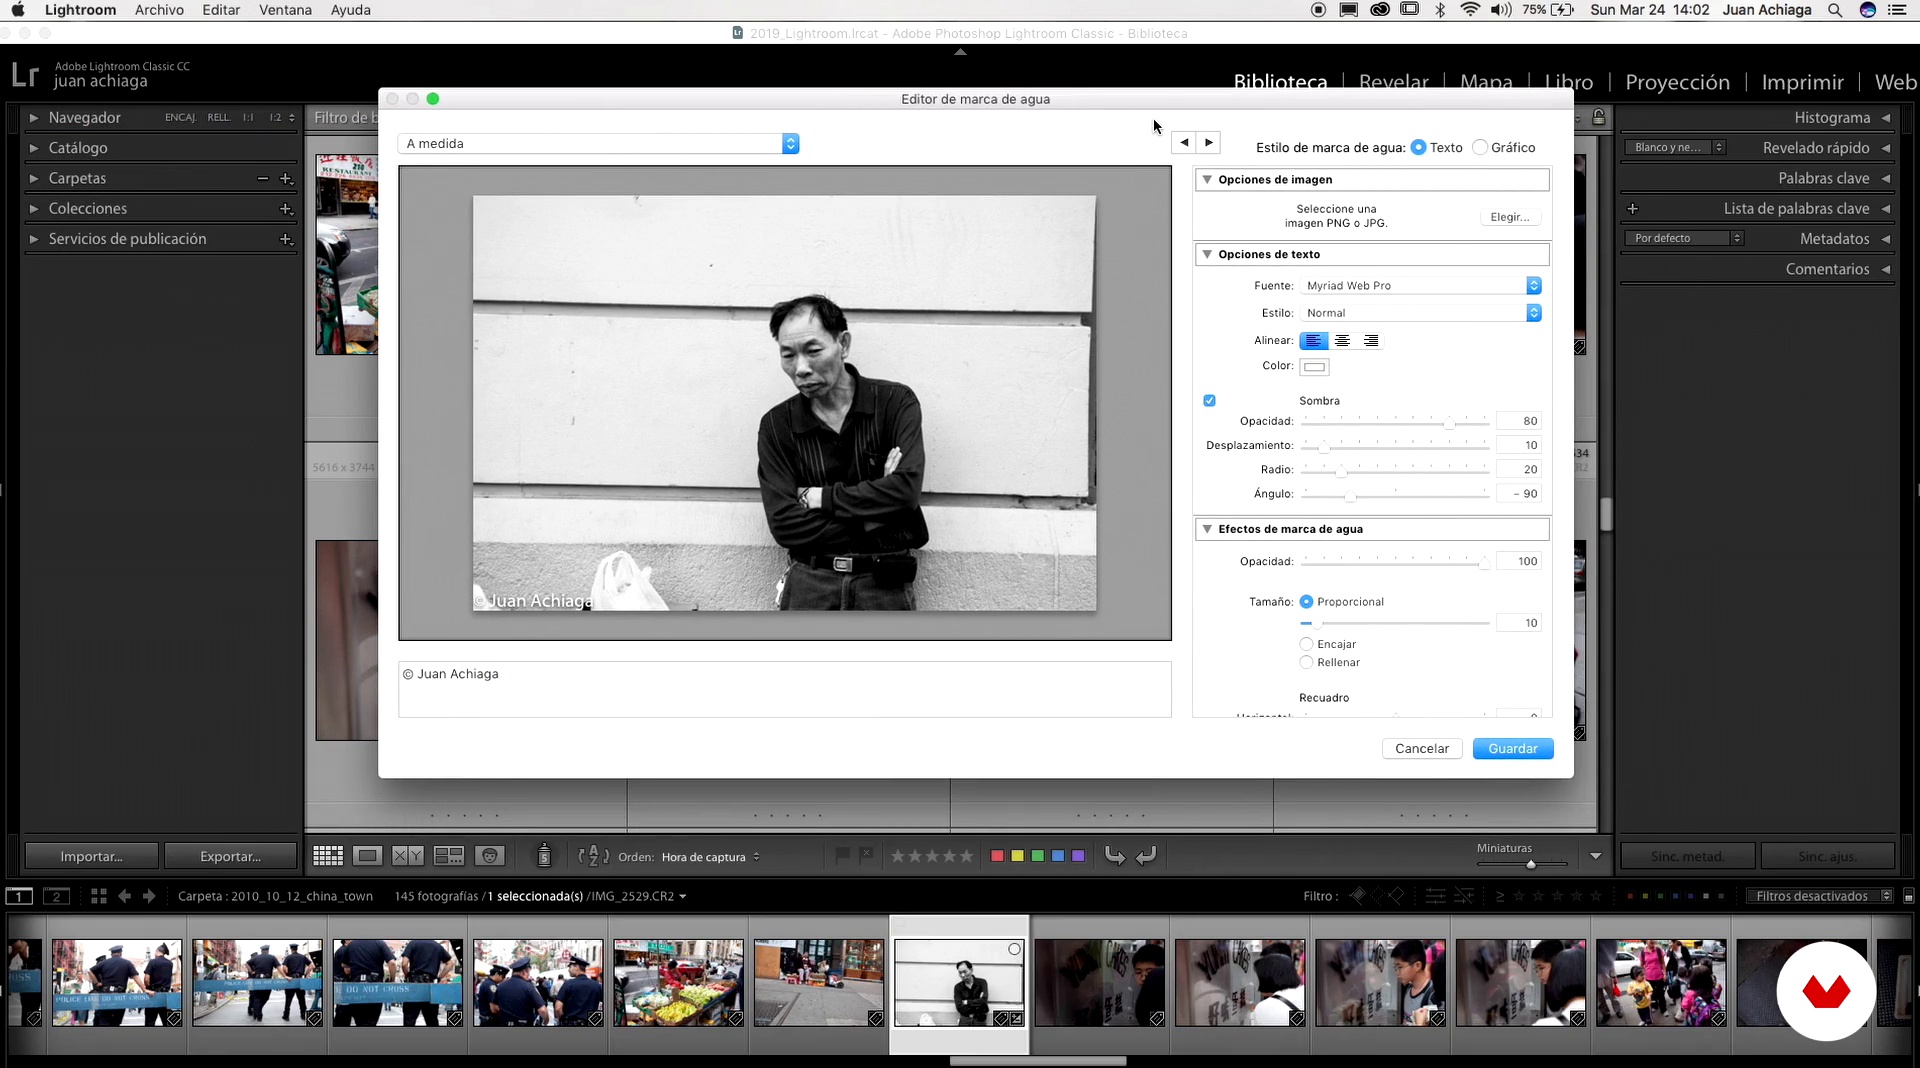Select Texto watermark style
Image resolution: width=1920 pixels, height=1068 pixels.
tap(1418, 147)
